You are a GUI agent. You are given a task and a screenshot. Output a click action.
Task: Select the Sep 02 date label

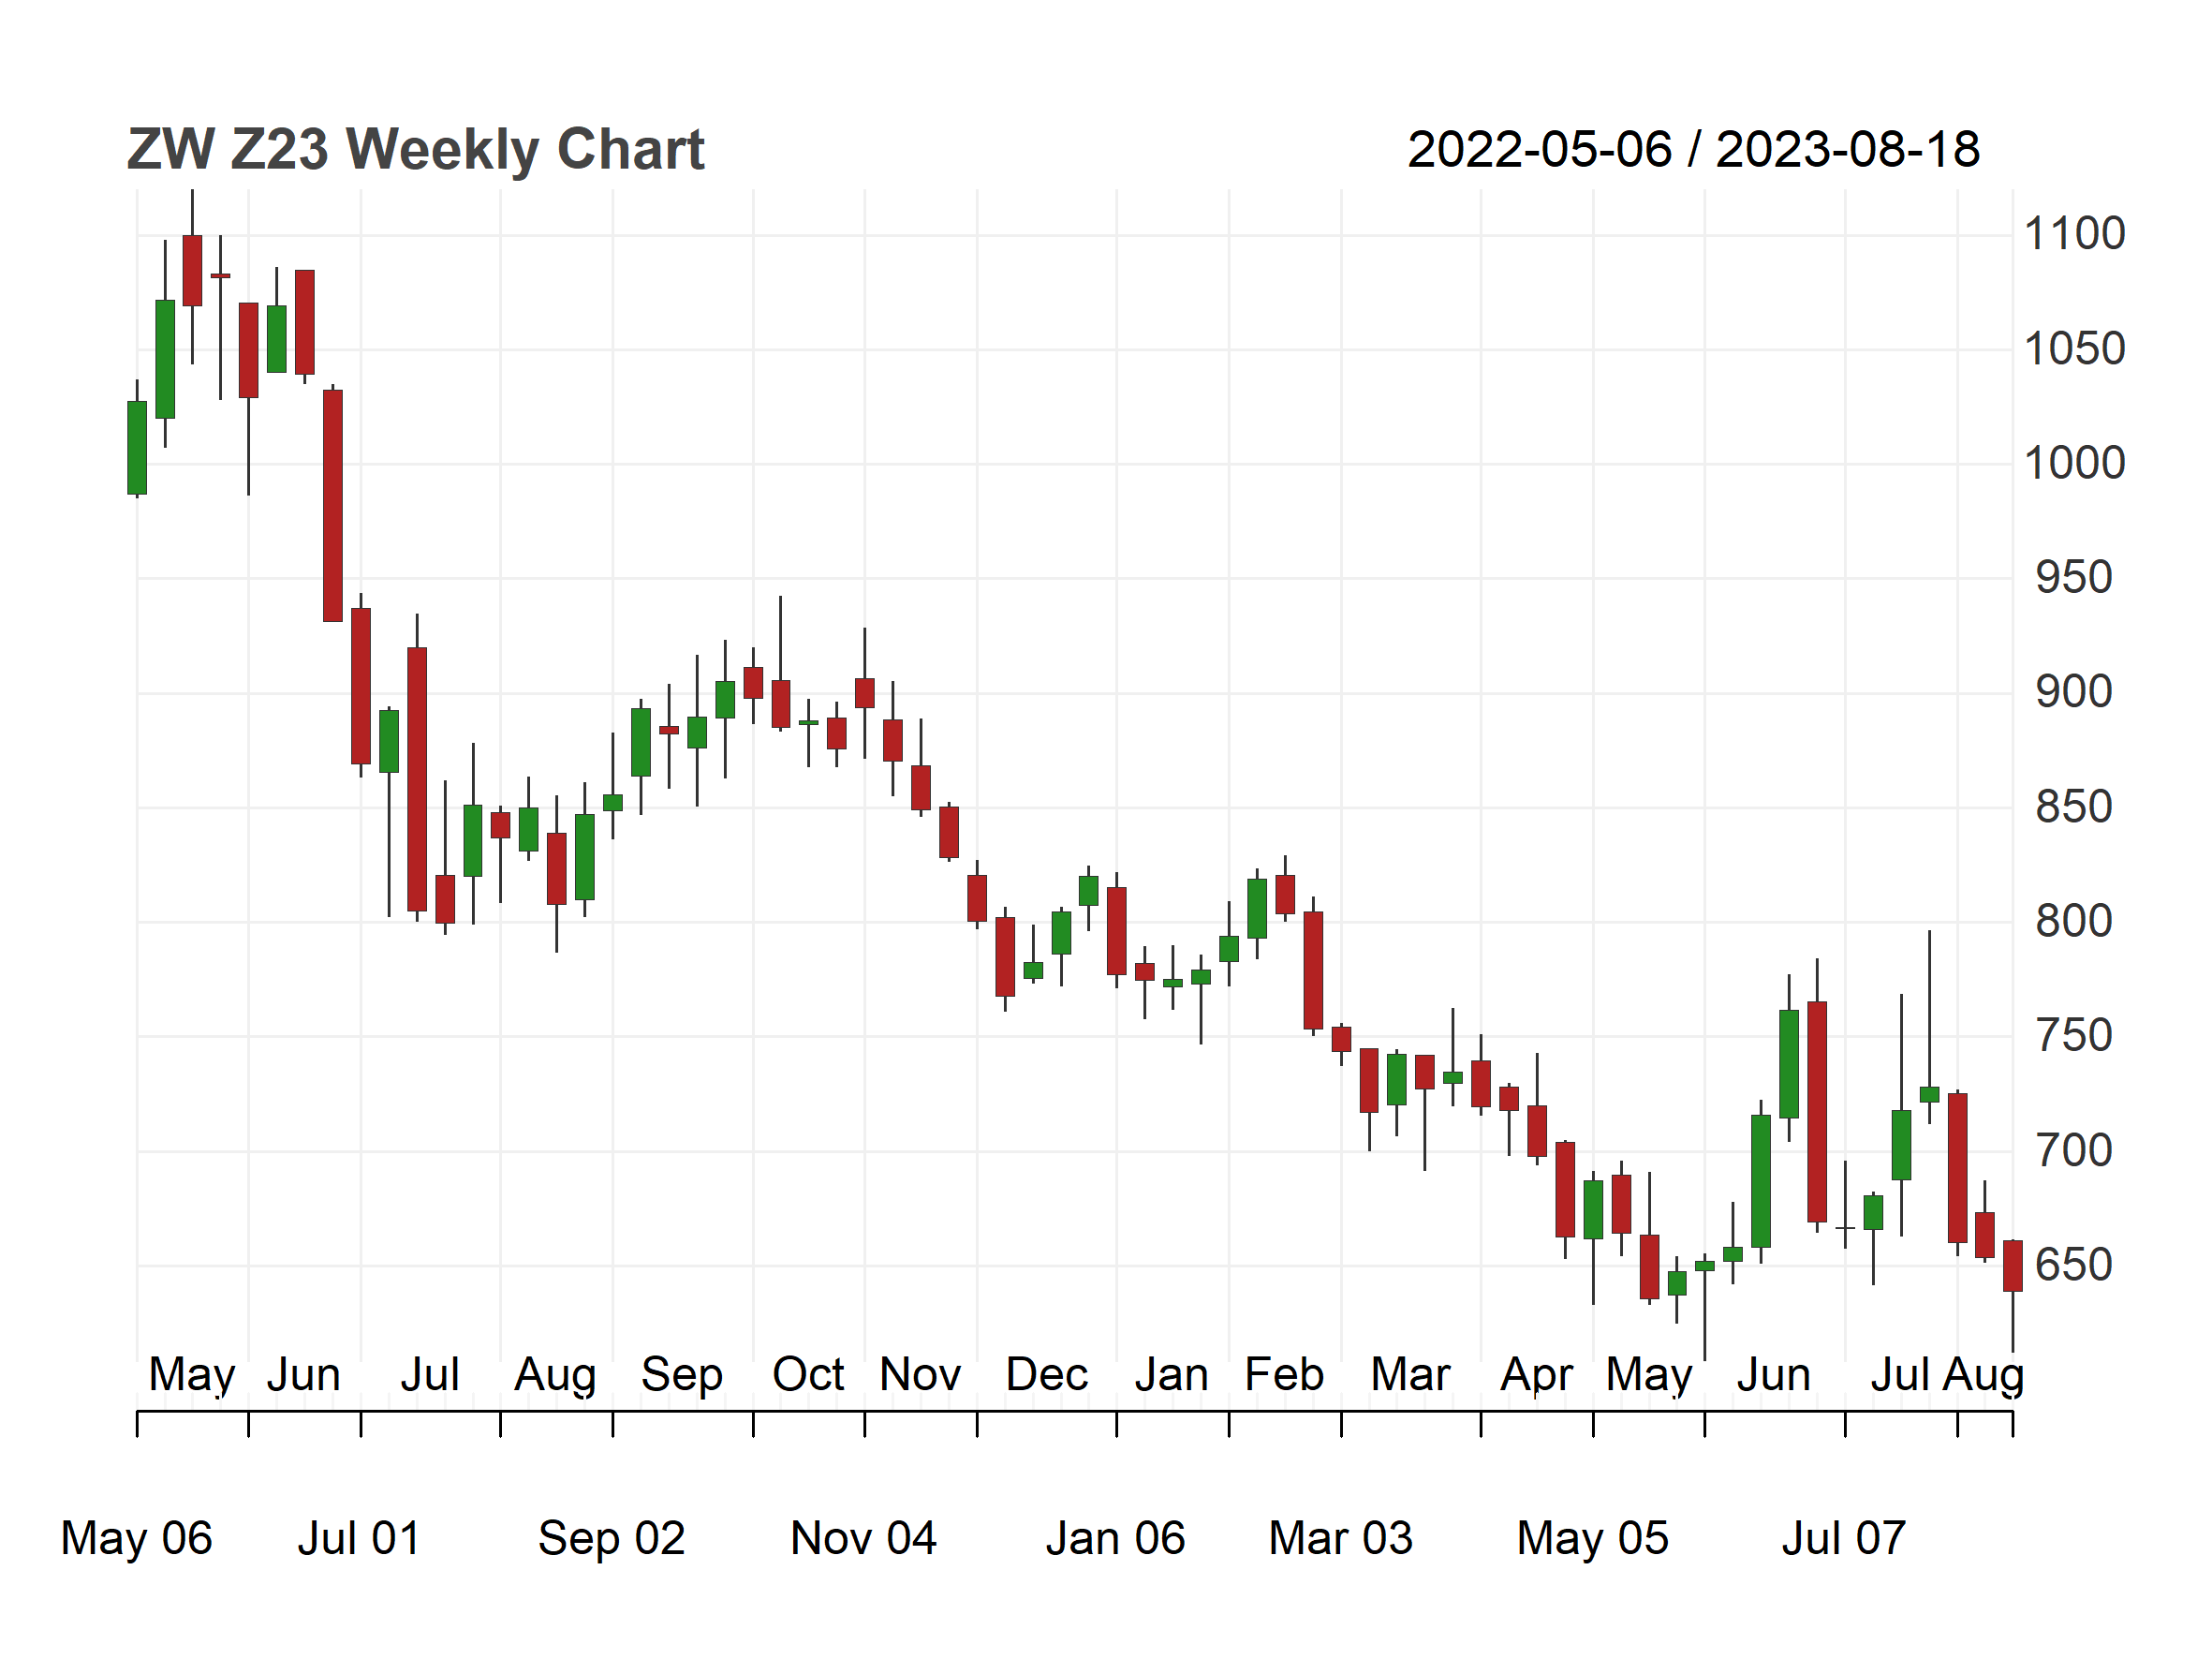611,1540
